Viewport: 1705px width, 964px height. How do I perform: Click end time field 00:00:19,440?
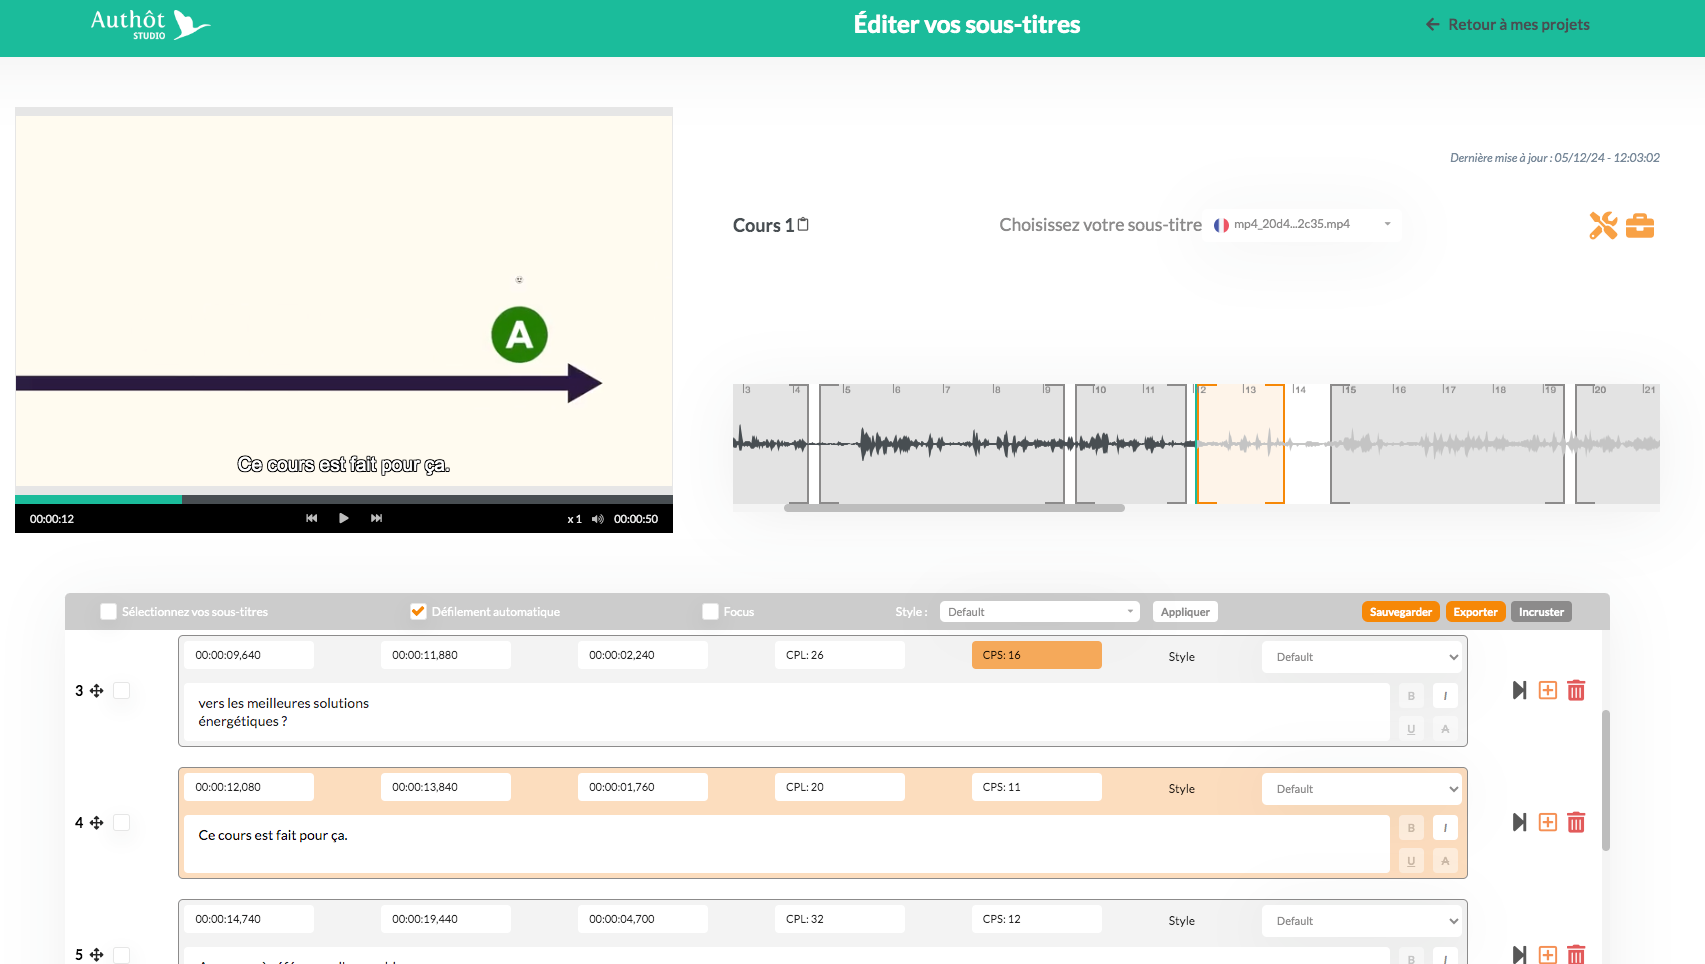coord(446,919)
